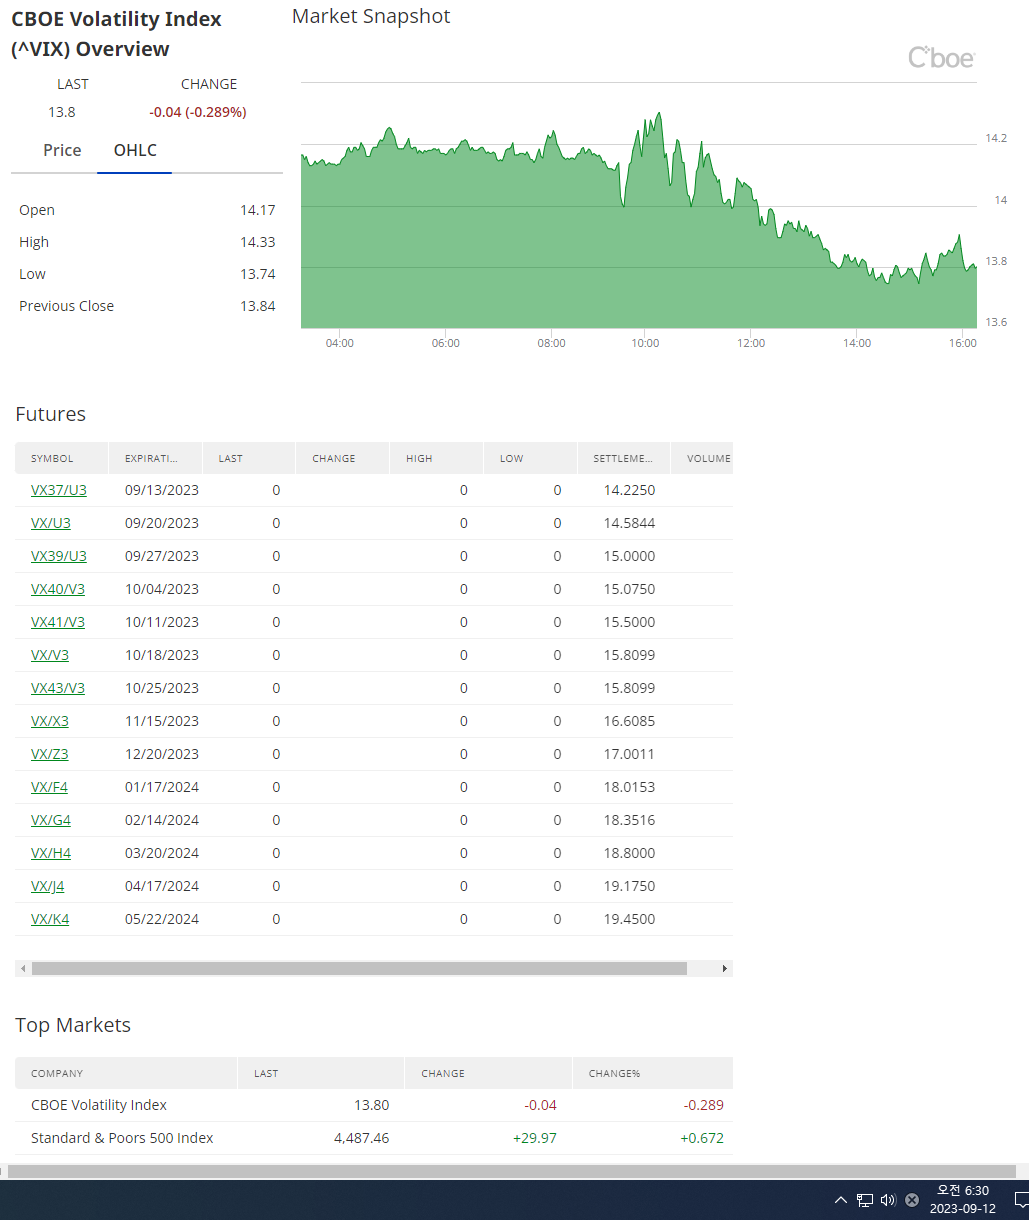1029x1220 pixels.
Task: Click the Futures table horizontal scrollbar thumb
Action: point(359,968)
